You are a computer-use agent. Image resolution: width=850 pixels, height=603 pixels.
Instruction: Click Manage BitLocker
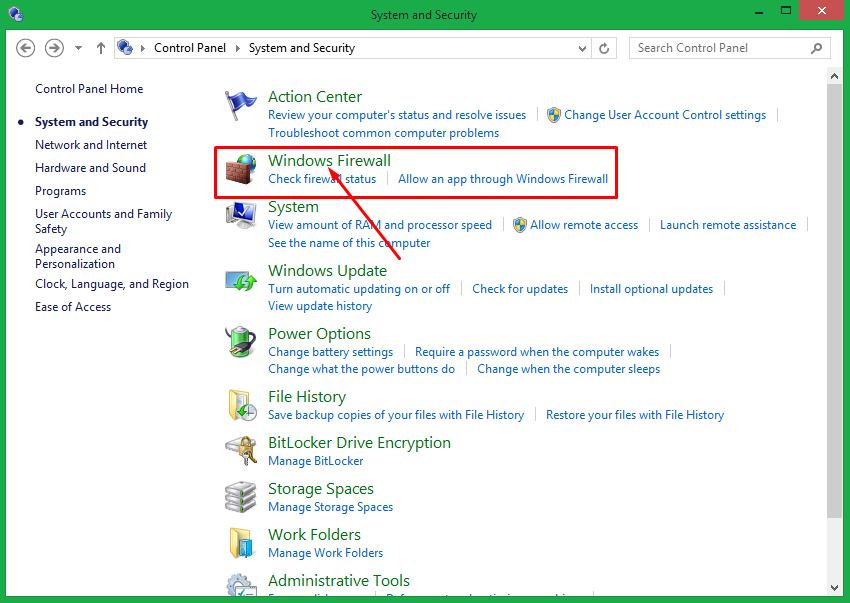(315, 461)
